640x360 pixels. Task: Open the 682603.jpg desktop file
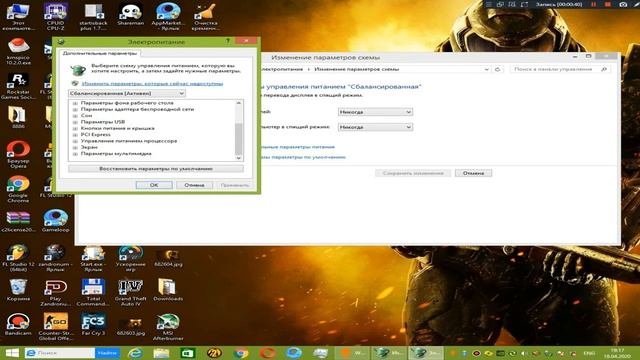click(130, 327)
